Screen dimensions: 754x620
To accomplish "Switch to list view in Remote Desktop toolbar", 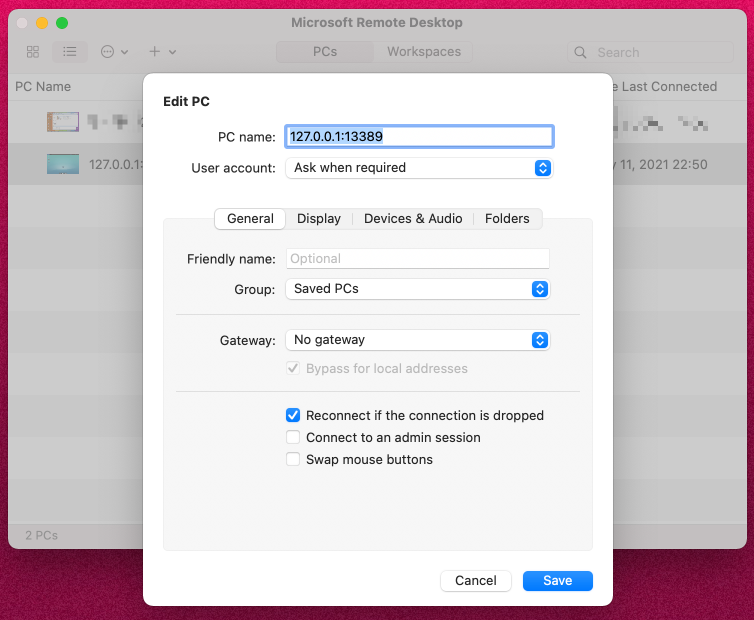I will pos(70,51).
